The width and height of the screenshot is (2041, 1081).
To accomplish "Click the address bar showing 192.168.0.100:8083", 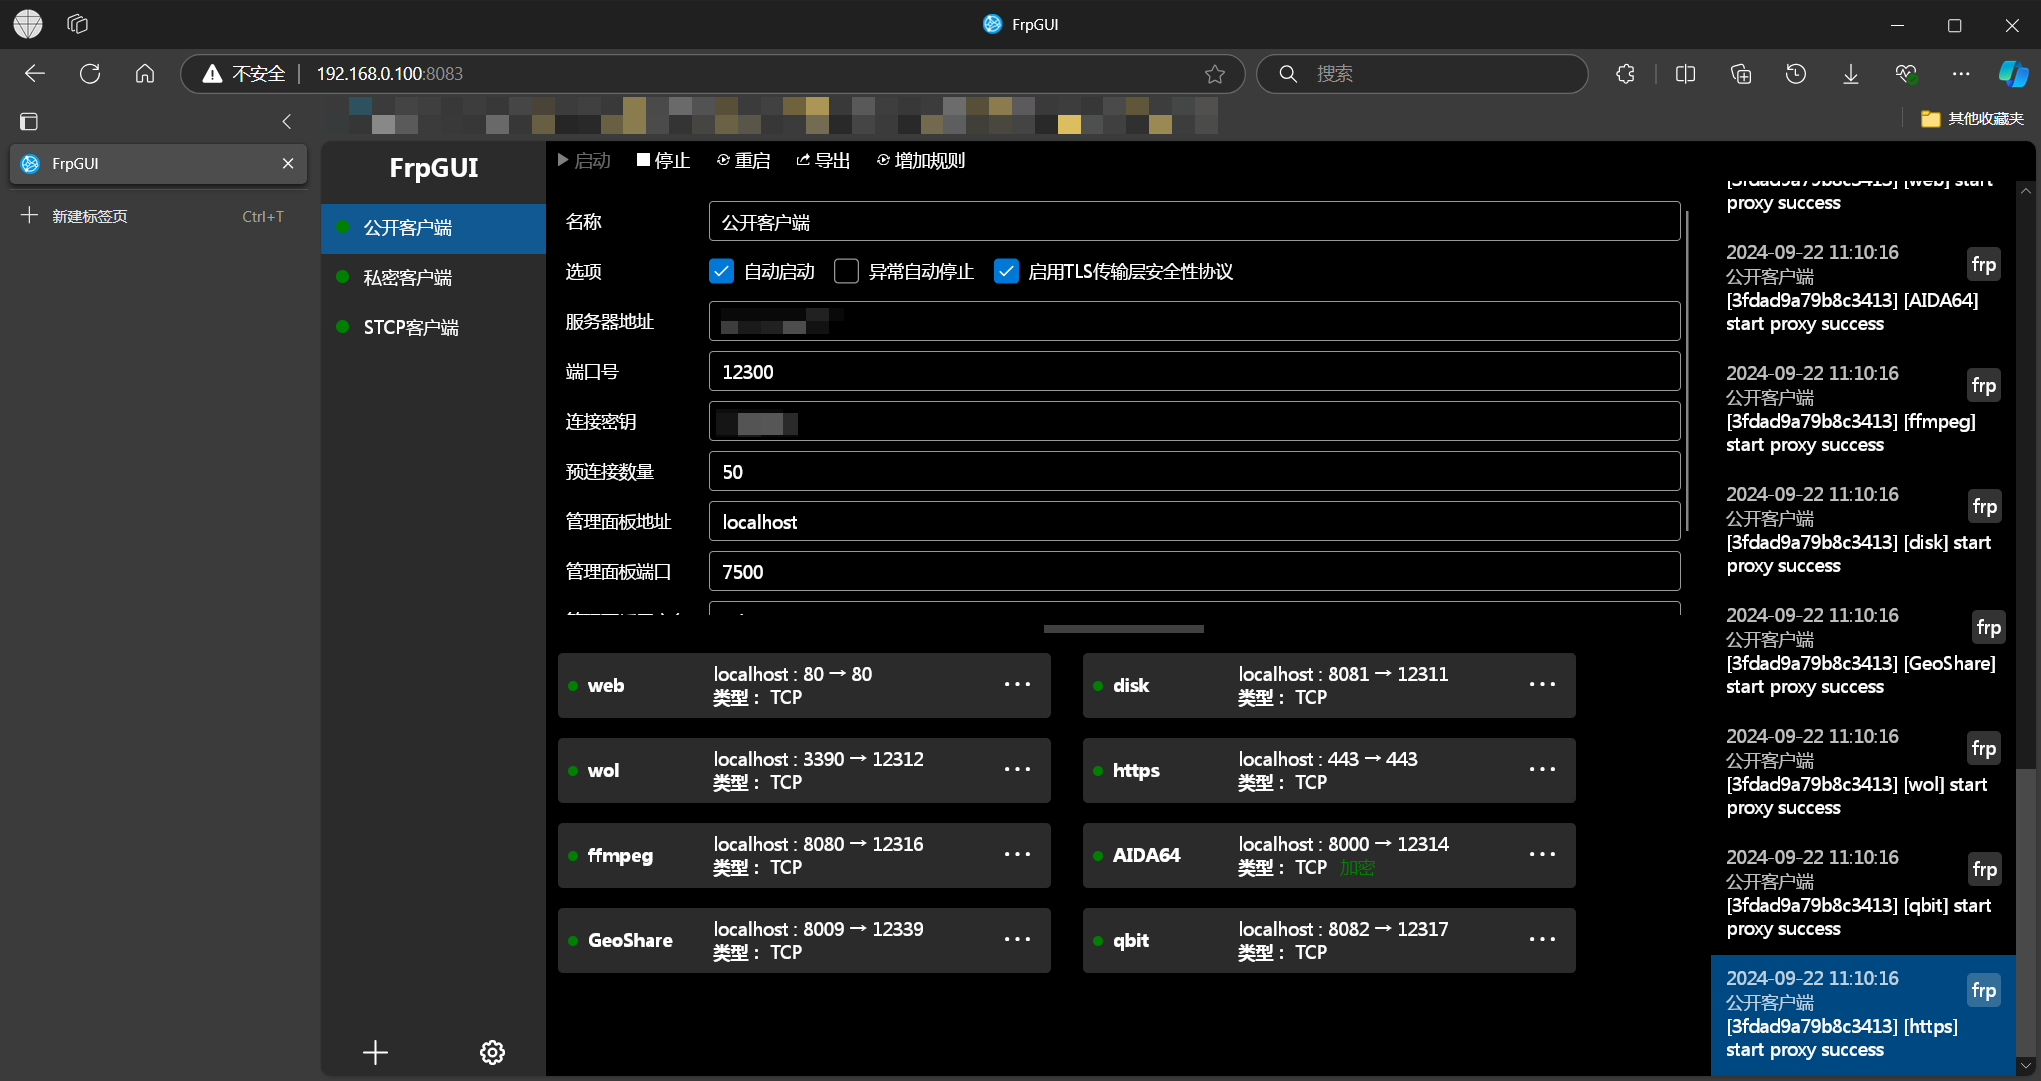I will pyautogui.click(x=712, y=74).
